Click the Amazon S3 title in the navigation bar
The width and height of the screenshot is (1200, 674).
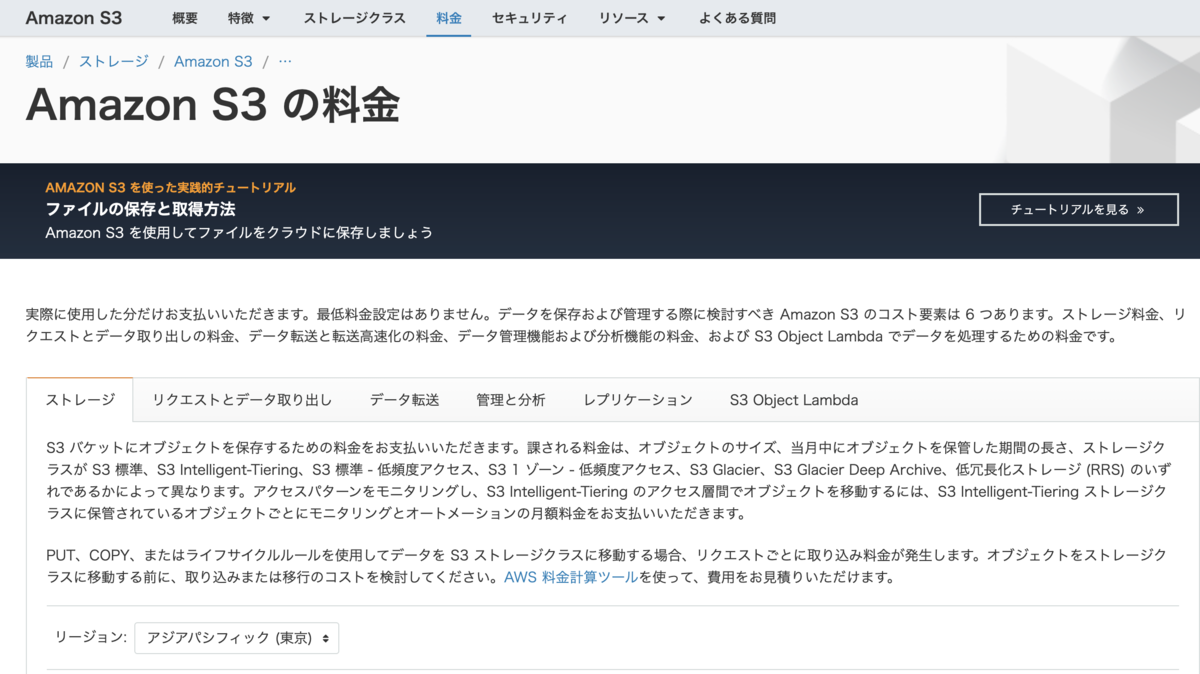(74, 18)
